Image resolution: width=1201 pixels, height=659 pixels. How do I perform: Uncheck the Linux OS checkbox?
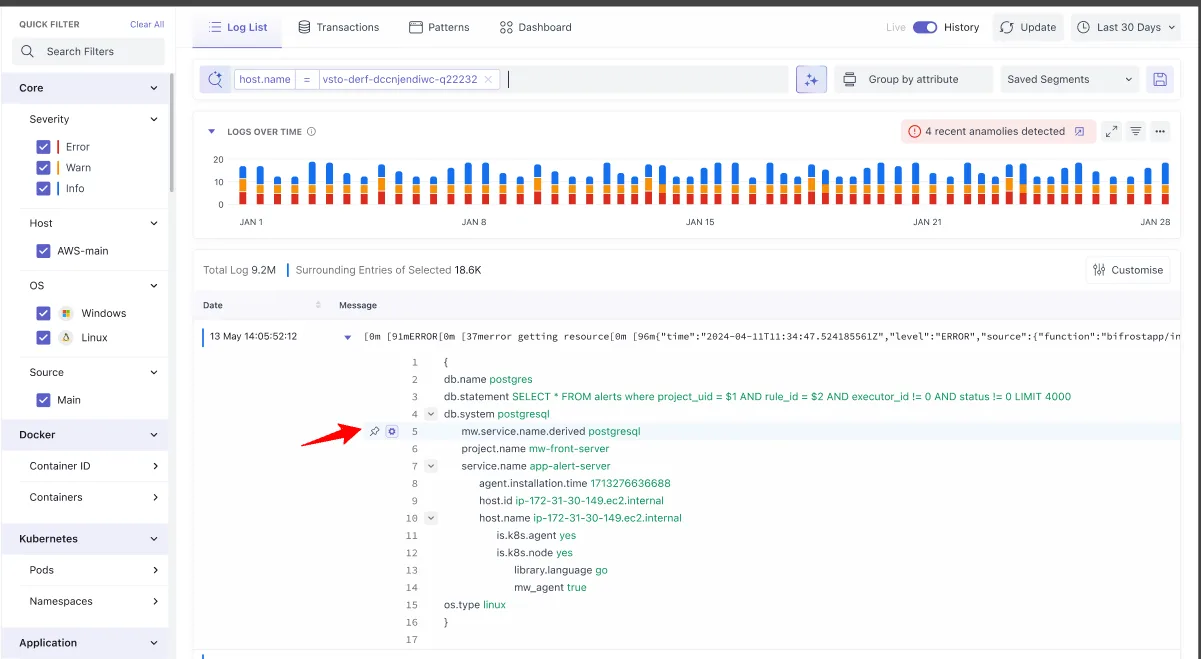coord(43,337)
